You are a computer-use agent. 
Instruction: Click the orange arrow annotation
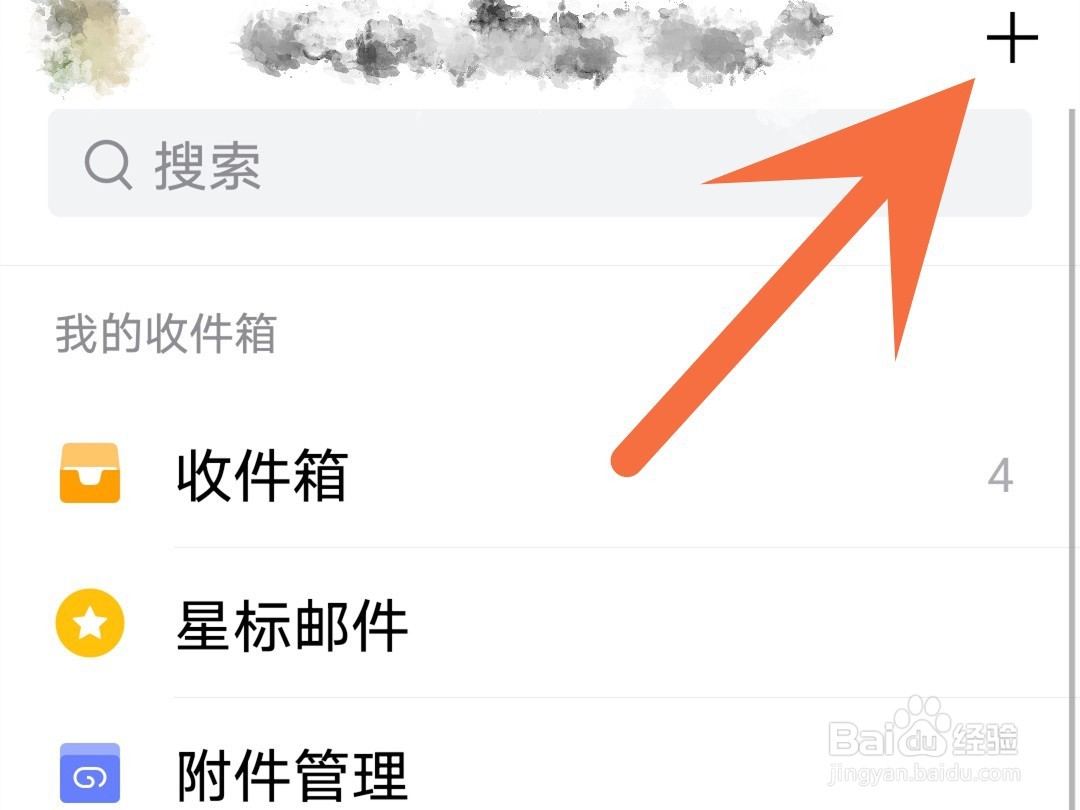792,278
